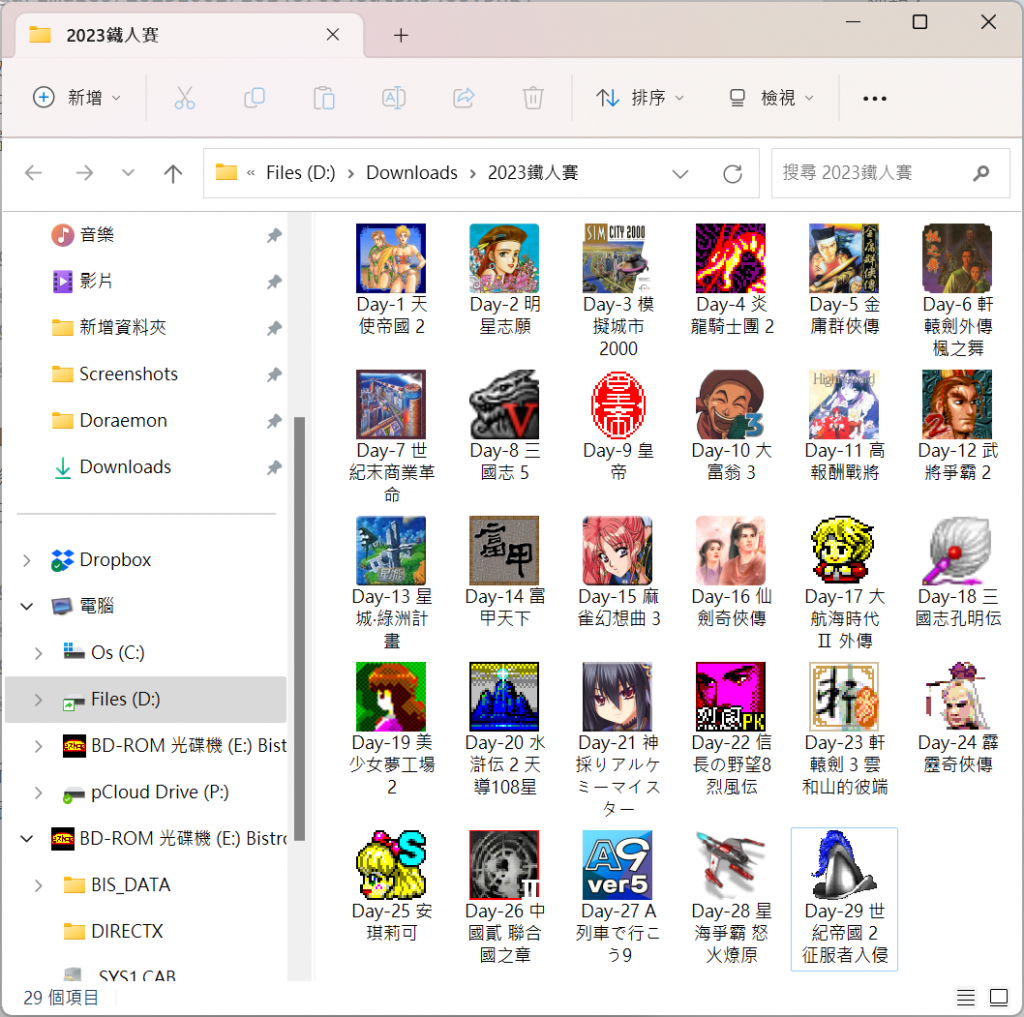Viewport: 1024px width, 1017px height.
Task: Show hidden breadcrumb folders with « chevron
Action: 251,173
